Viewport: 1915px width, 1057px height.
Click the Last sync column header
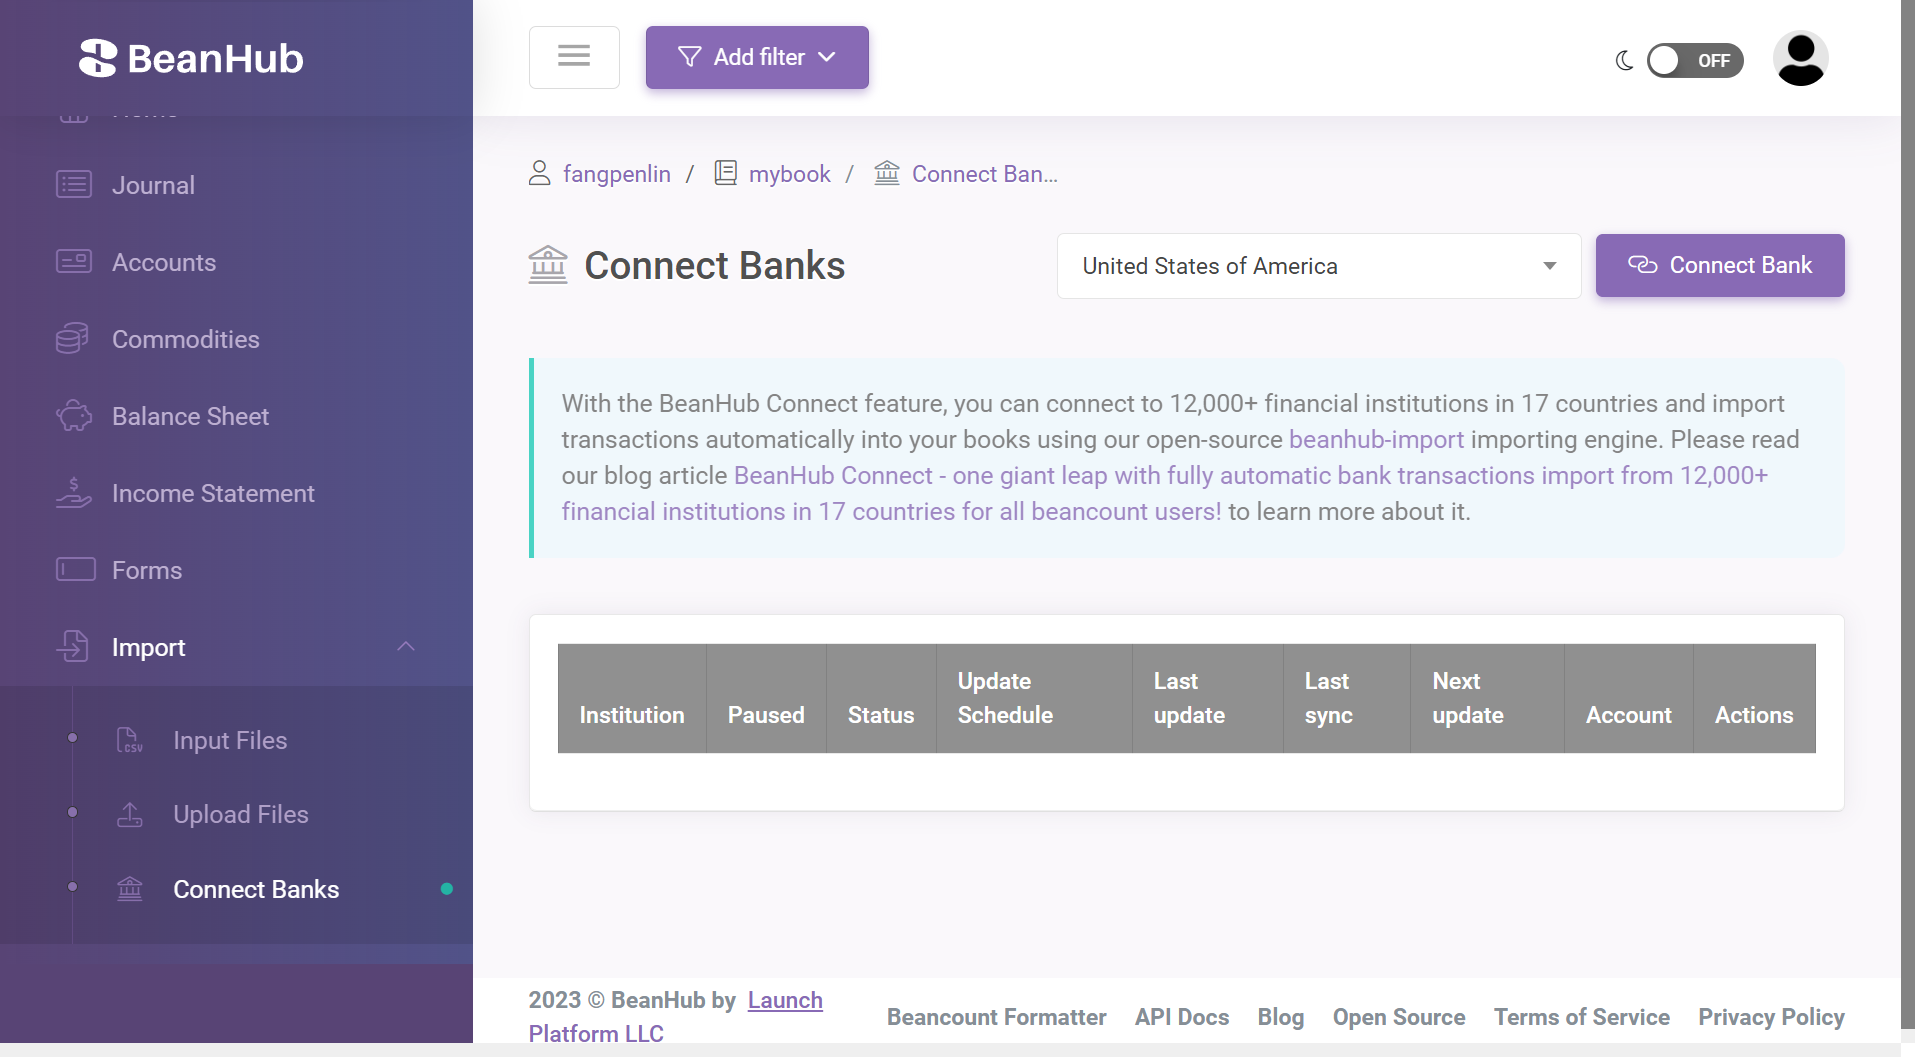click(x=1347, y=698)
